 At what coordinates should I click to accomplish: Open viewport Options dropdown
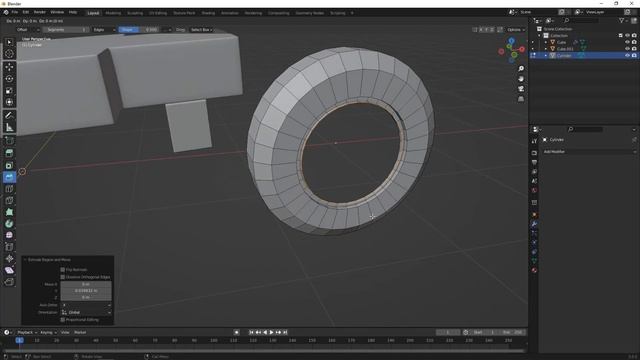(516, 30)
